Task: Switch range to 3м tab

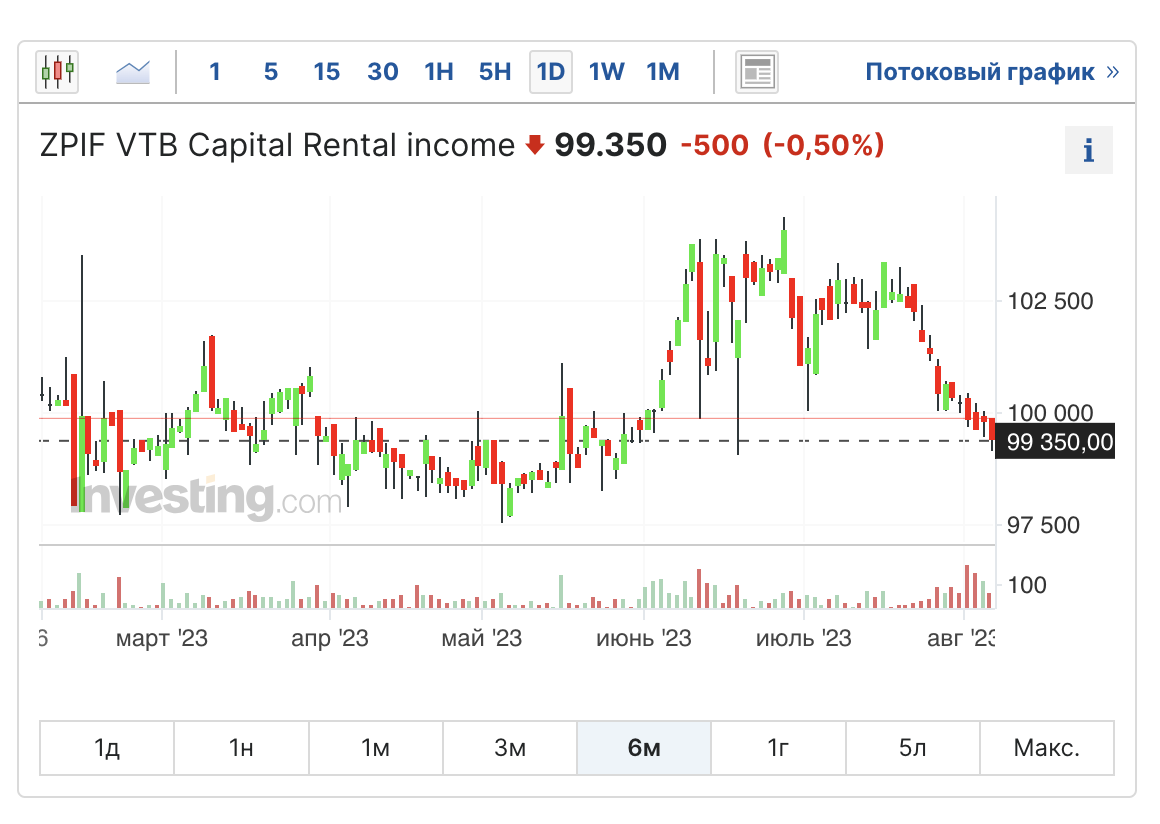Action: (x=510, y=748)
